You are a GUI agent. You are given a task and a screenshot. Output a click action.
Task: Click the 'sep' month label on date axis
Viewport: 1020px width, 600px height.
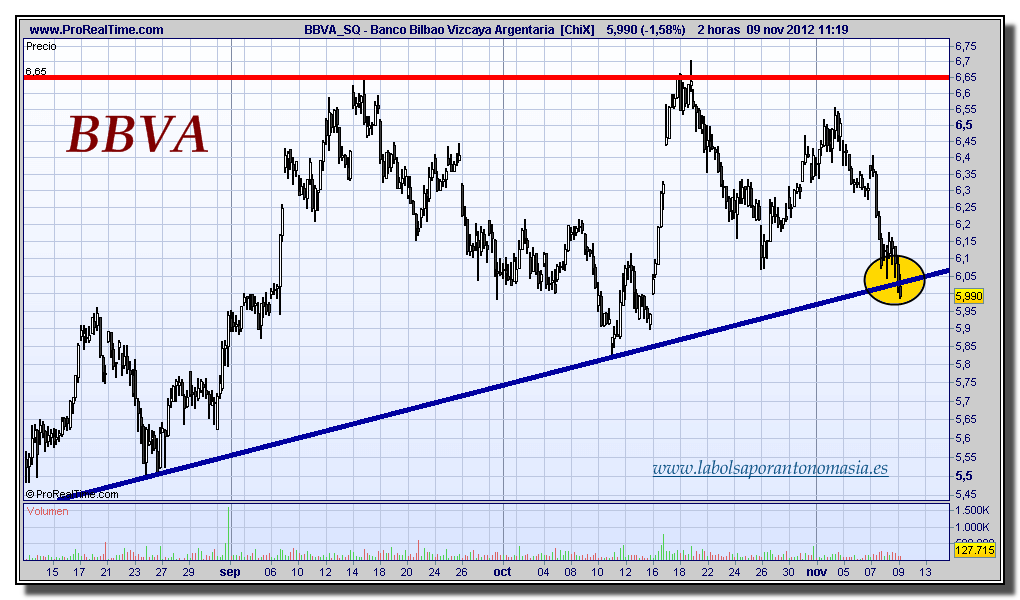point(230,572)
